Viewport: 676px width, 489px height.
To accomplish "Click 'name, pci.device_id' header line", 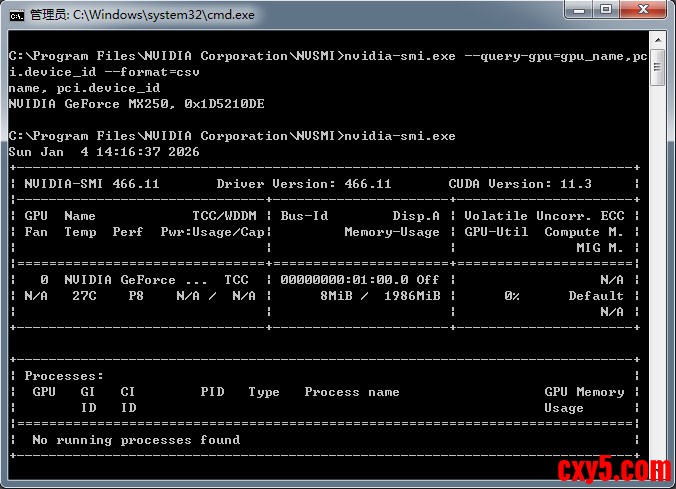I will click(x=84, y=88).
